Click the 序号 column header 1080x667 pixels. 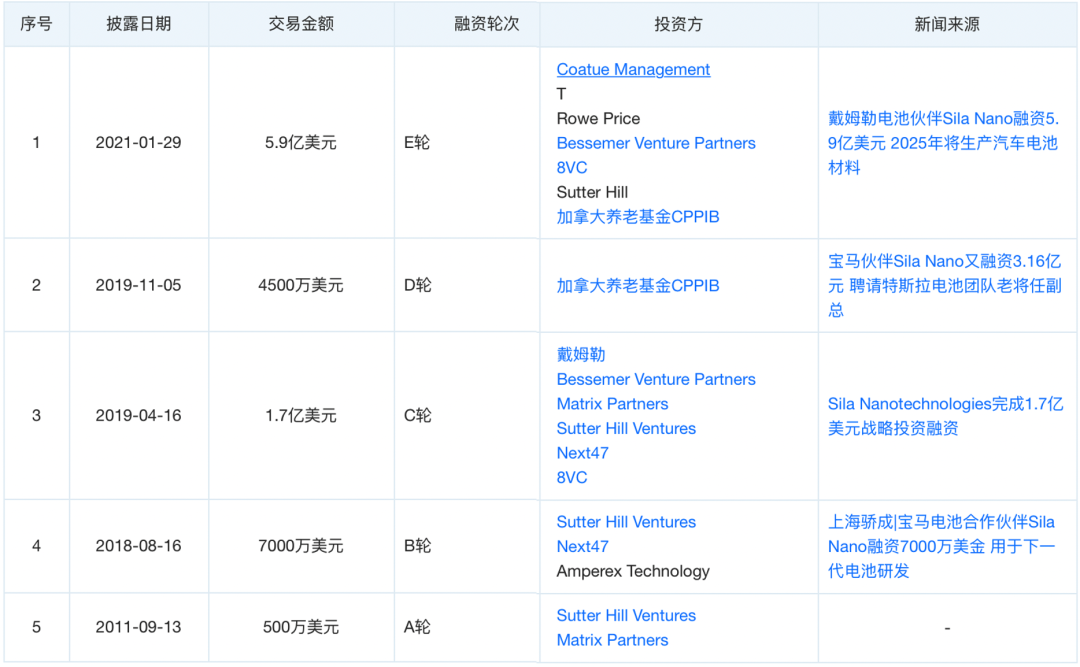click(x=37, y=24)
